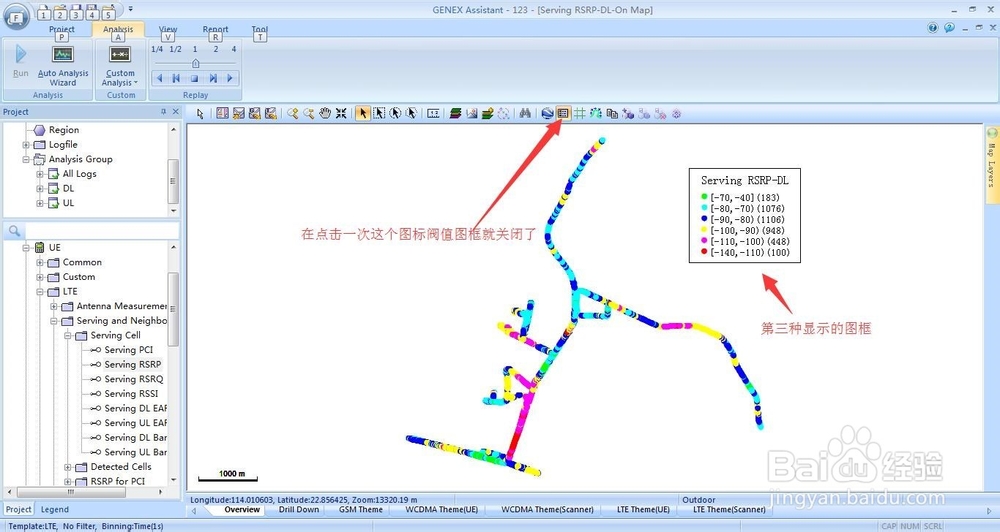Click the picture image toolbar icon
Image resolution: width=1000 pixels, height=532 pixels.
[x=471, y=114]
